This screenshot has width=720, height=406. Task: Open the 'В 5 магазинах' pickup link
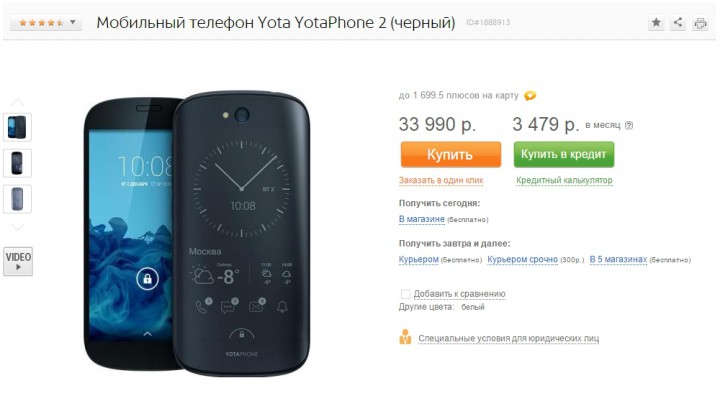click(x=618, y=259)
